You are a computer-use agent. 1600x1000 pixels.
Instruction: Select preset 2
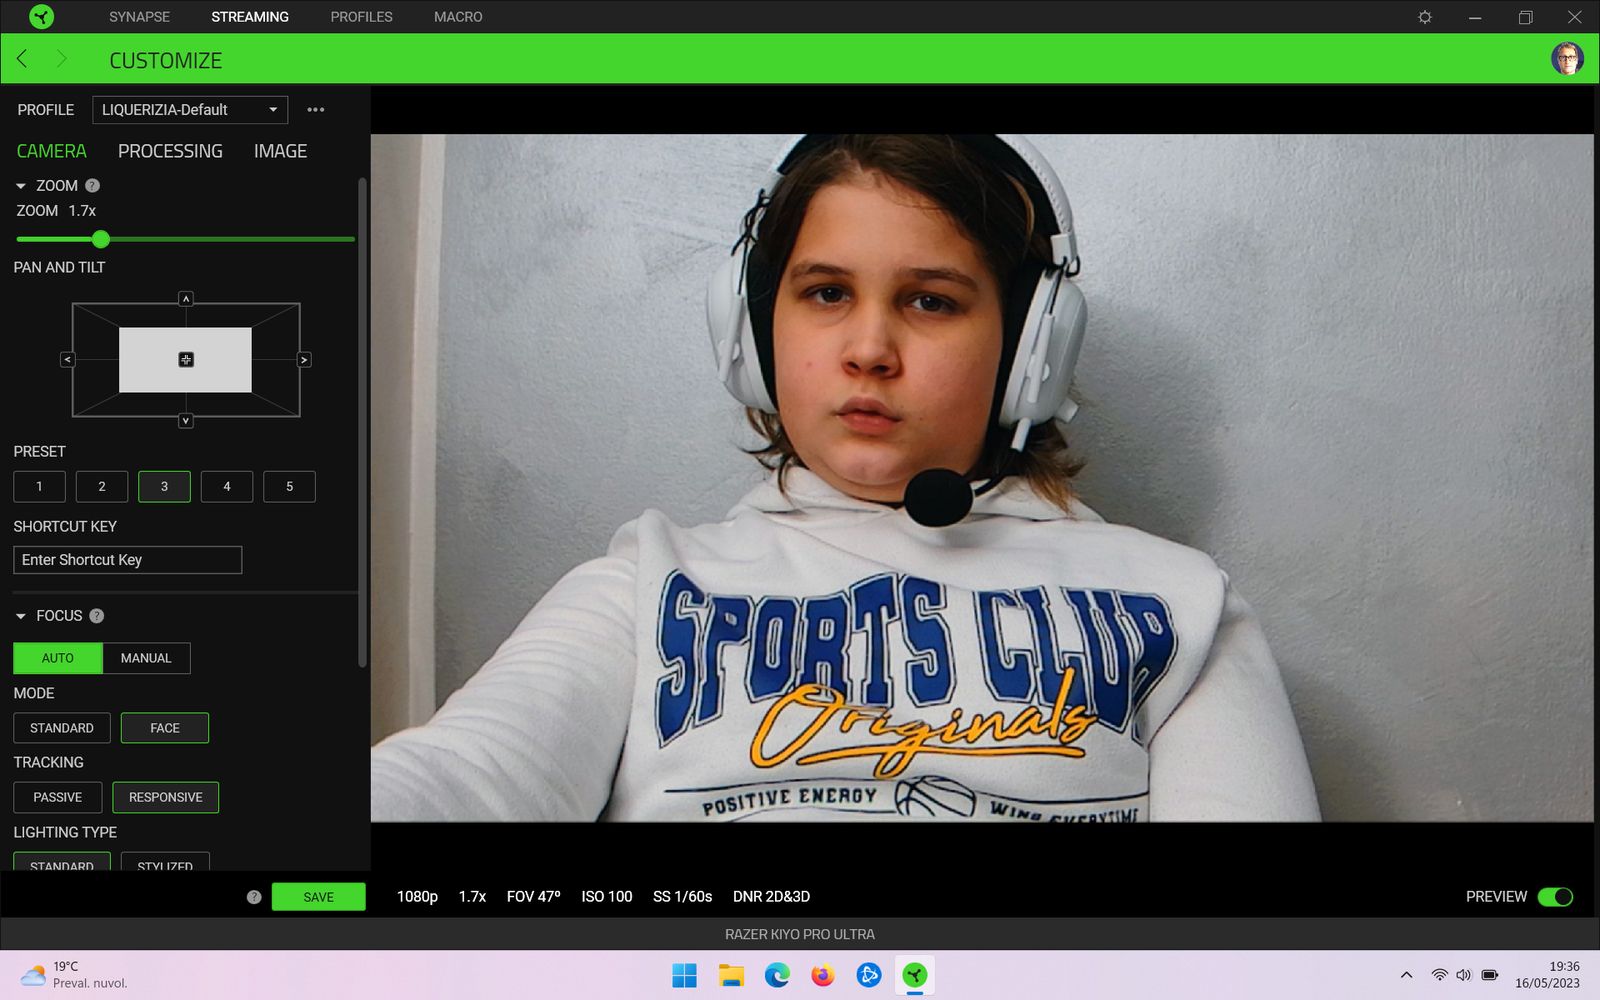tap(102, 486)
